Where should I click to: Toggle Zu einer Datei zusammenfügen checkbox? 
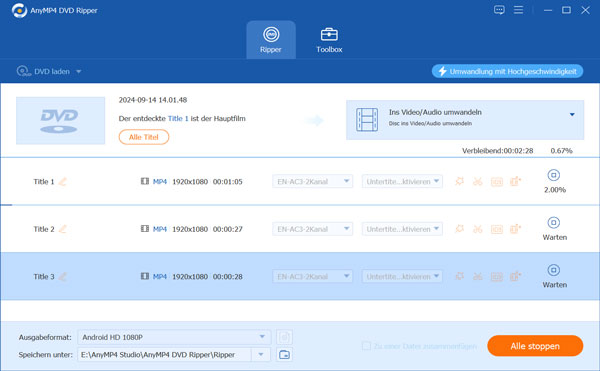click(366, 346)
